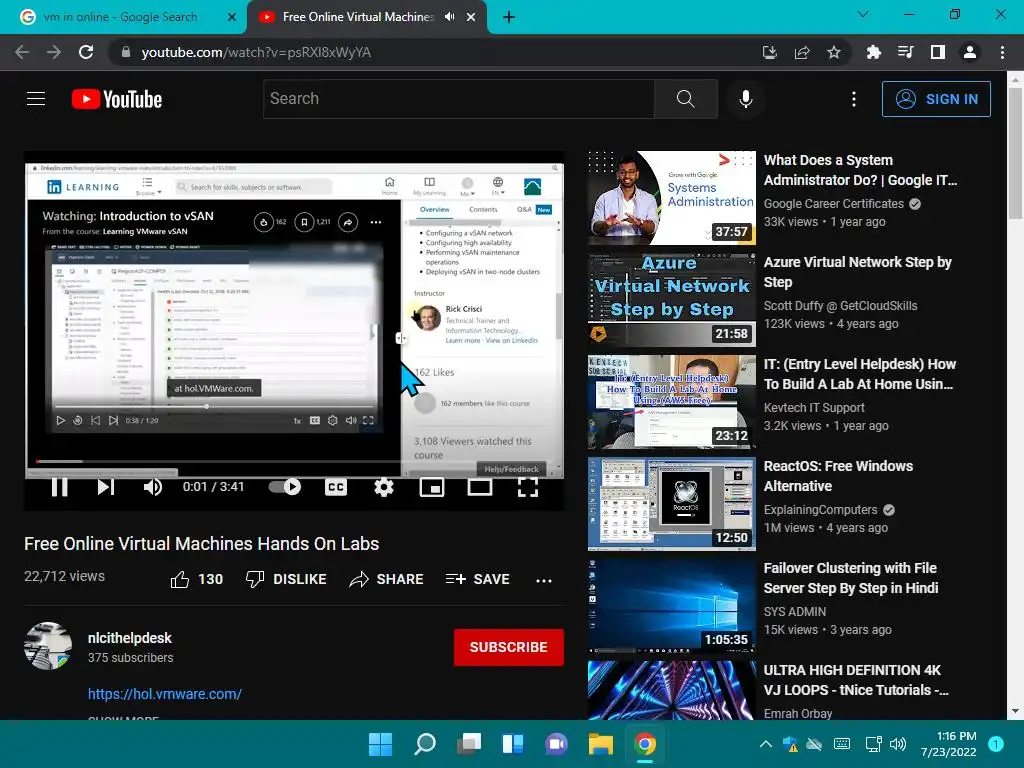Focus the YouTube search field
This screenshot has height=768, width=1024.
458,99
